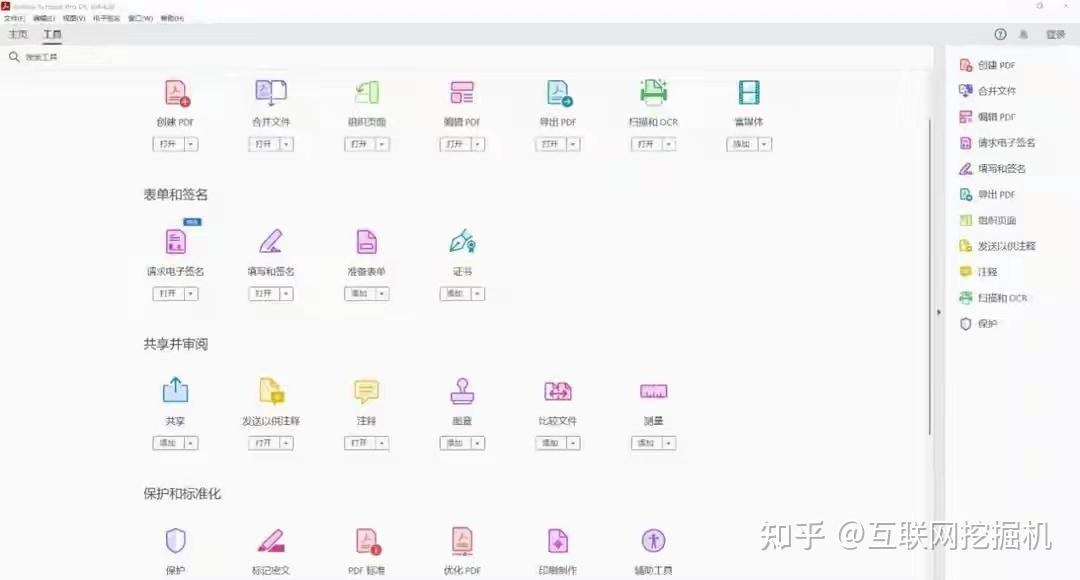Click the 优化 PDF tool icon
Viewport: 1080px width, 580px height.
[462, 541]
